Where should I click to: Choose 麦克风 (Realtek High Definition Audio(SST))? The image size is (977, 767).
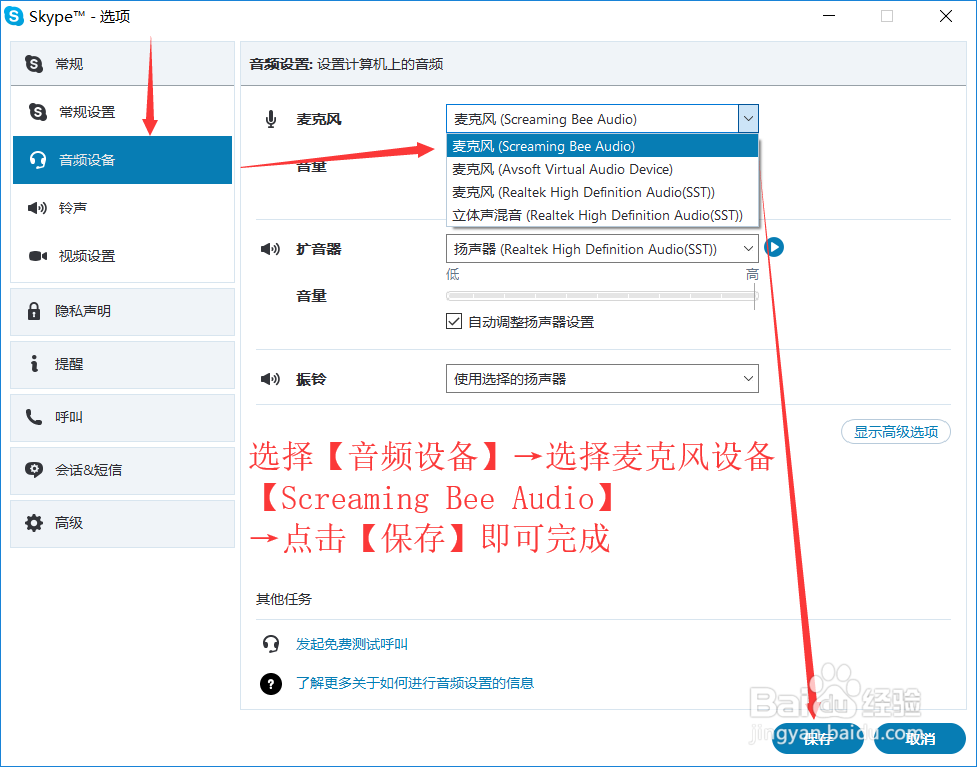click(602, 192)
